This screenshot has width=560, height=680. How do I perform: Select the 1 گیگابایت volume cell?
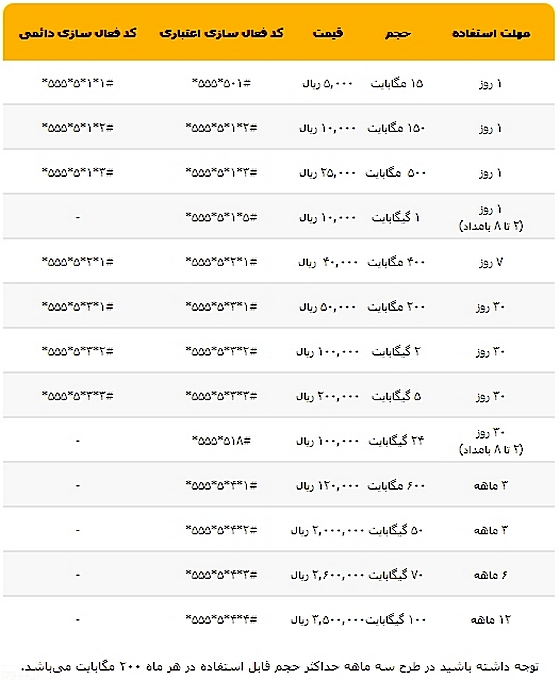click(396, 217)
